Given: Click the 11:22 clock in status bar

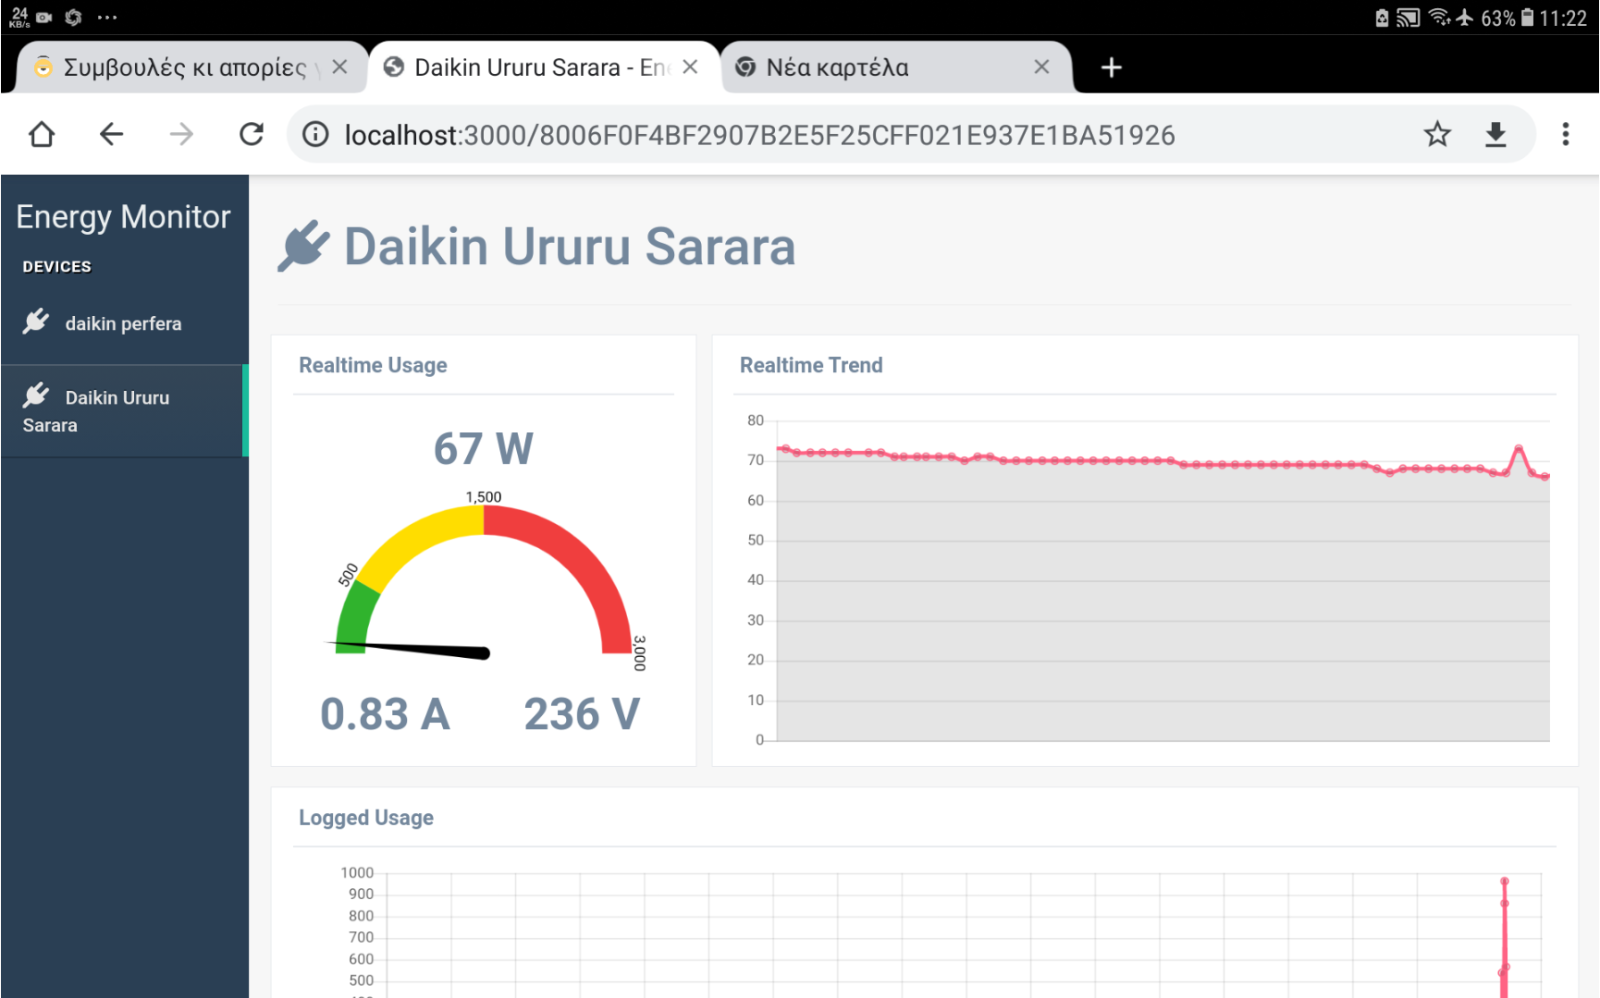Looking at the screenshot, I should coord(1563,18).
